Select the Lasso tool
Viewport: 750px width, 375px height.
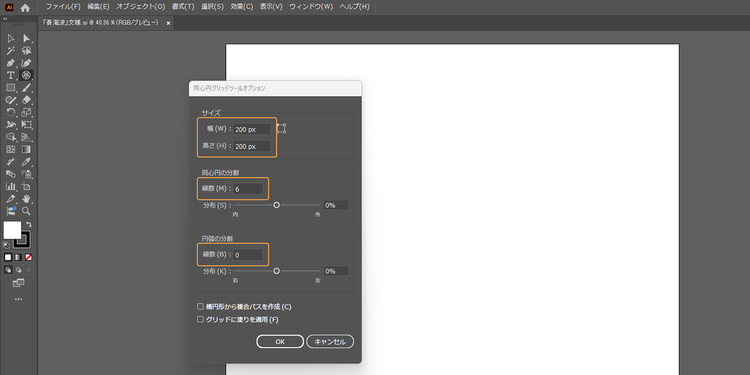point(26,51)
